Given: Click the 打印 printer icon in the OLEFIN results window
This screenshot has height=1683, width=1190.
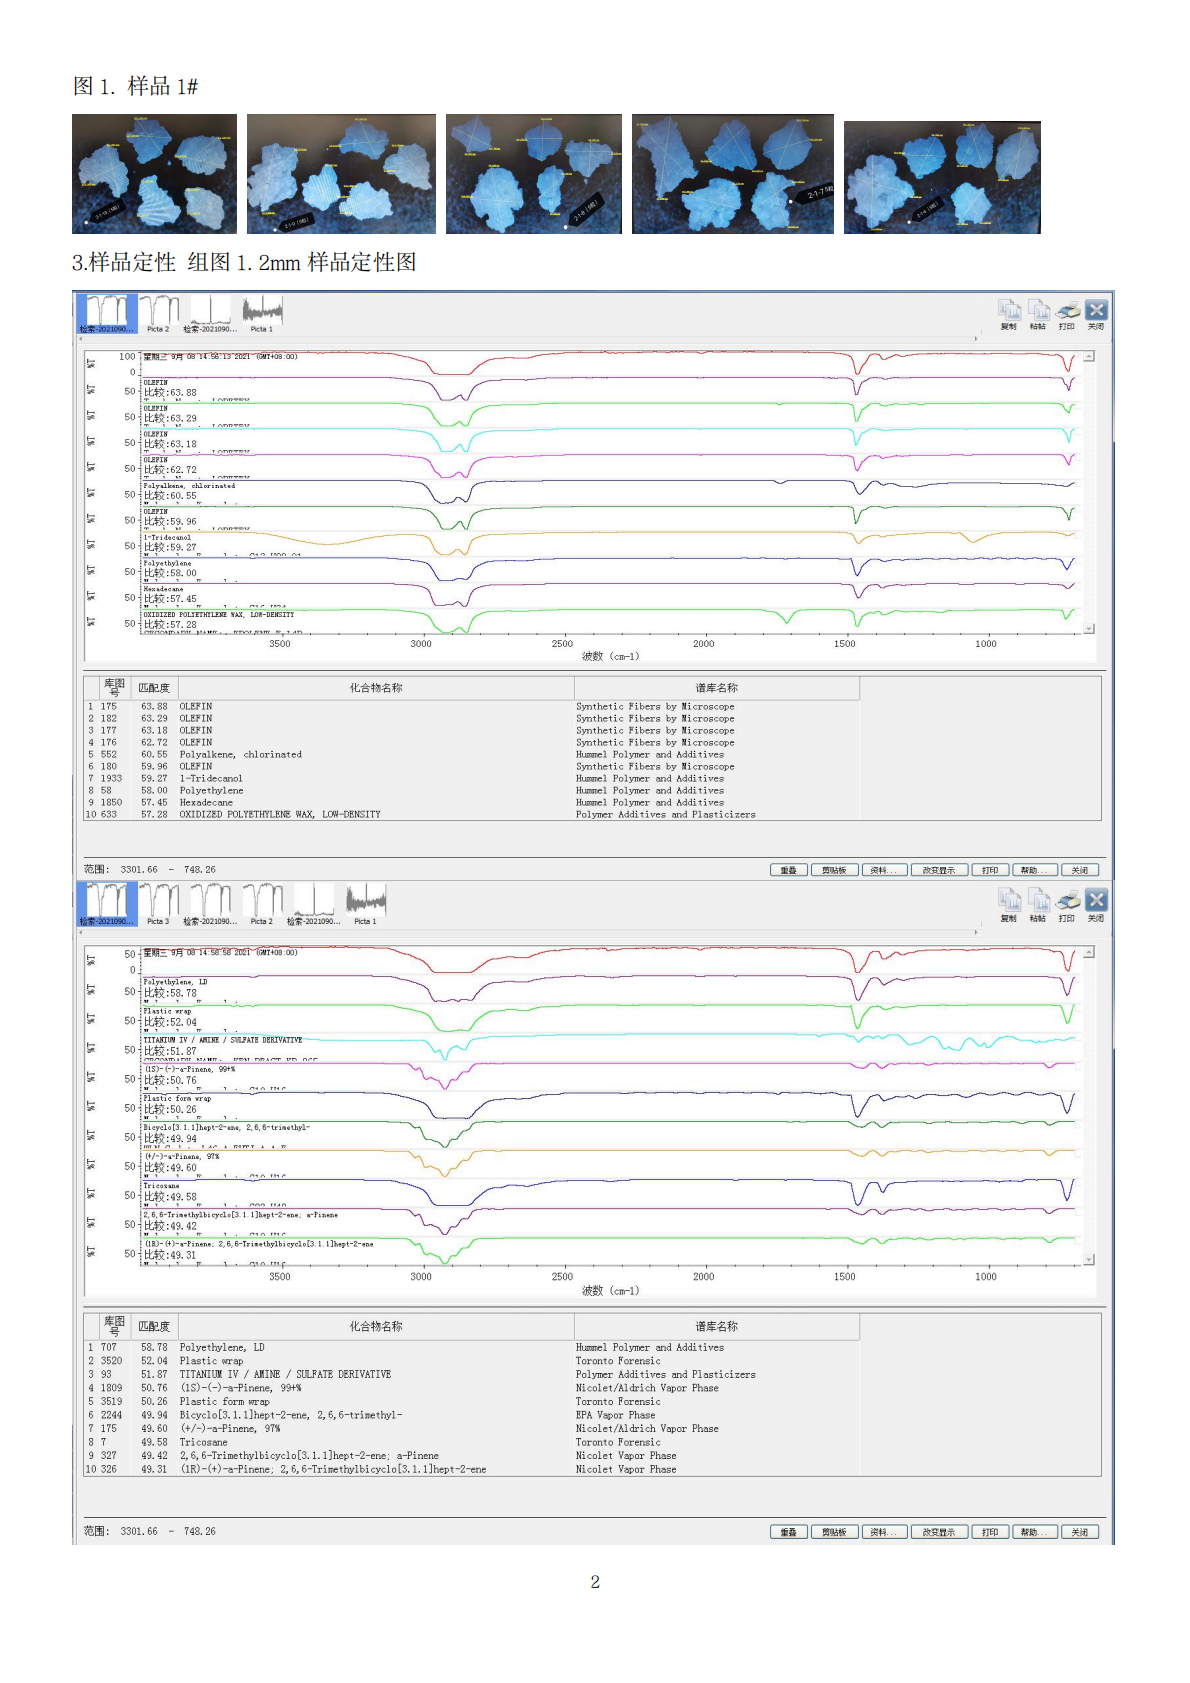Looking at the screenshot, I should (1067, 311).
